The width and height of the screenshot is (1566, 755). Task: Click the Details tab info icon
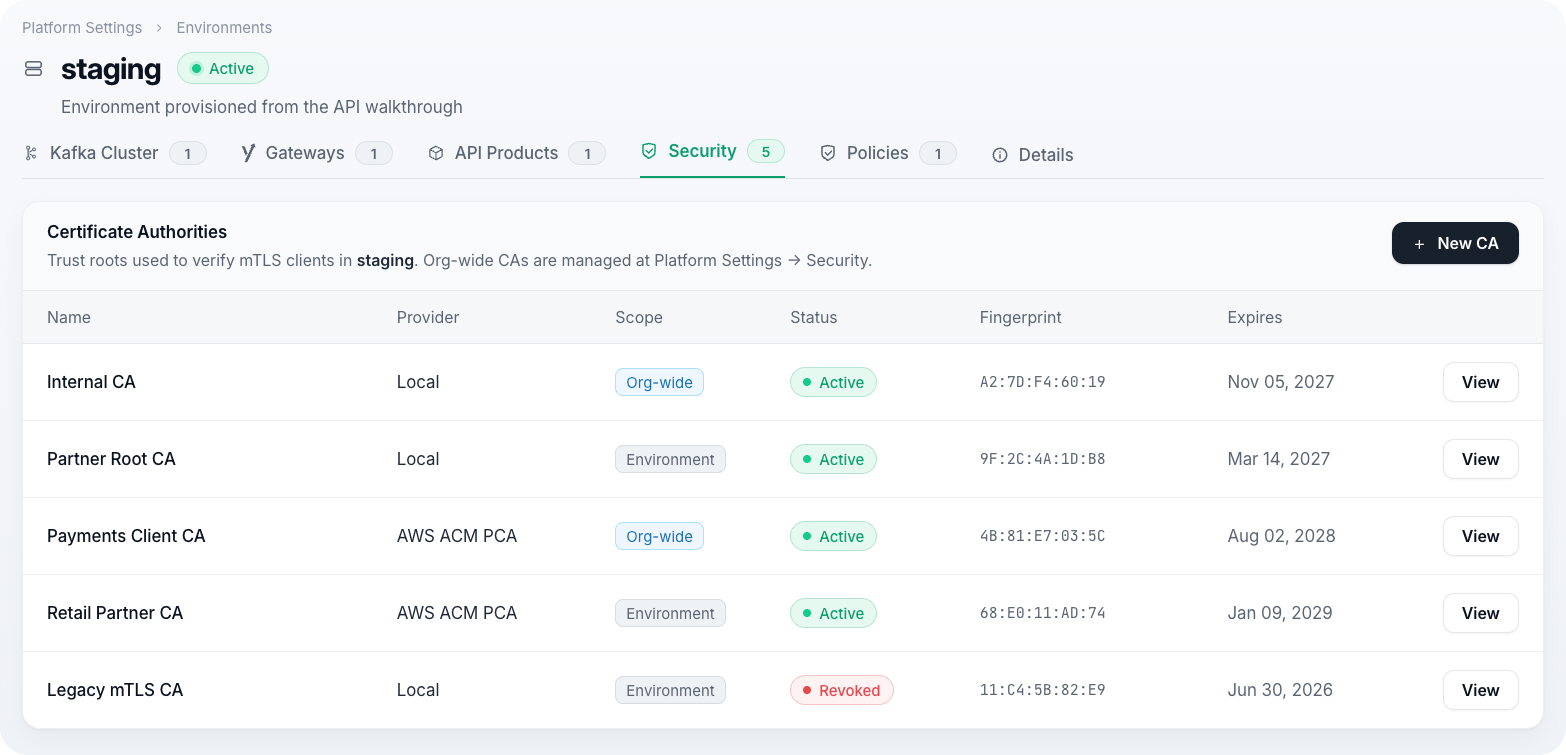(1000, 155)
